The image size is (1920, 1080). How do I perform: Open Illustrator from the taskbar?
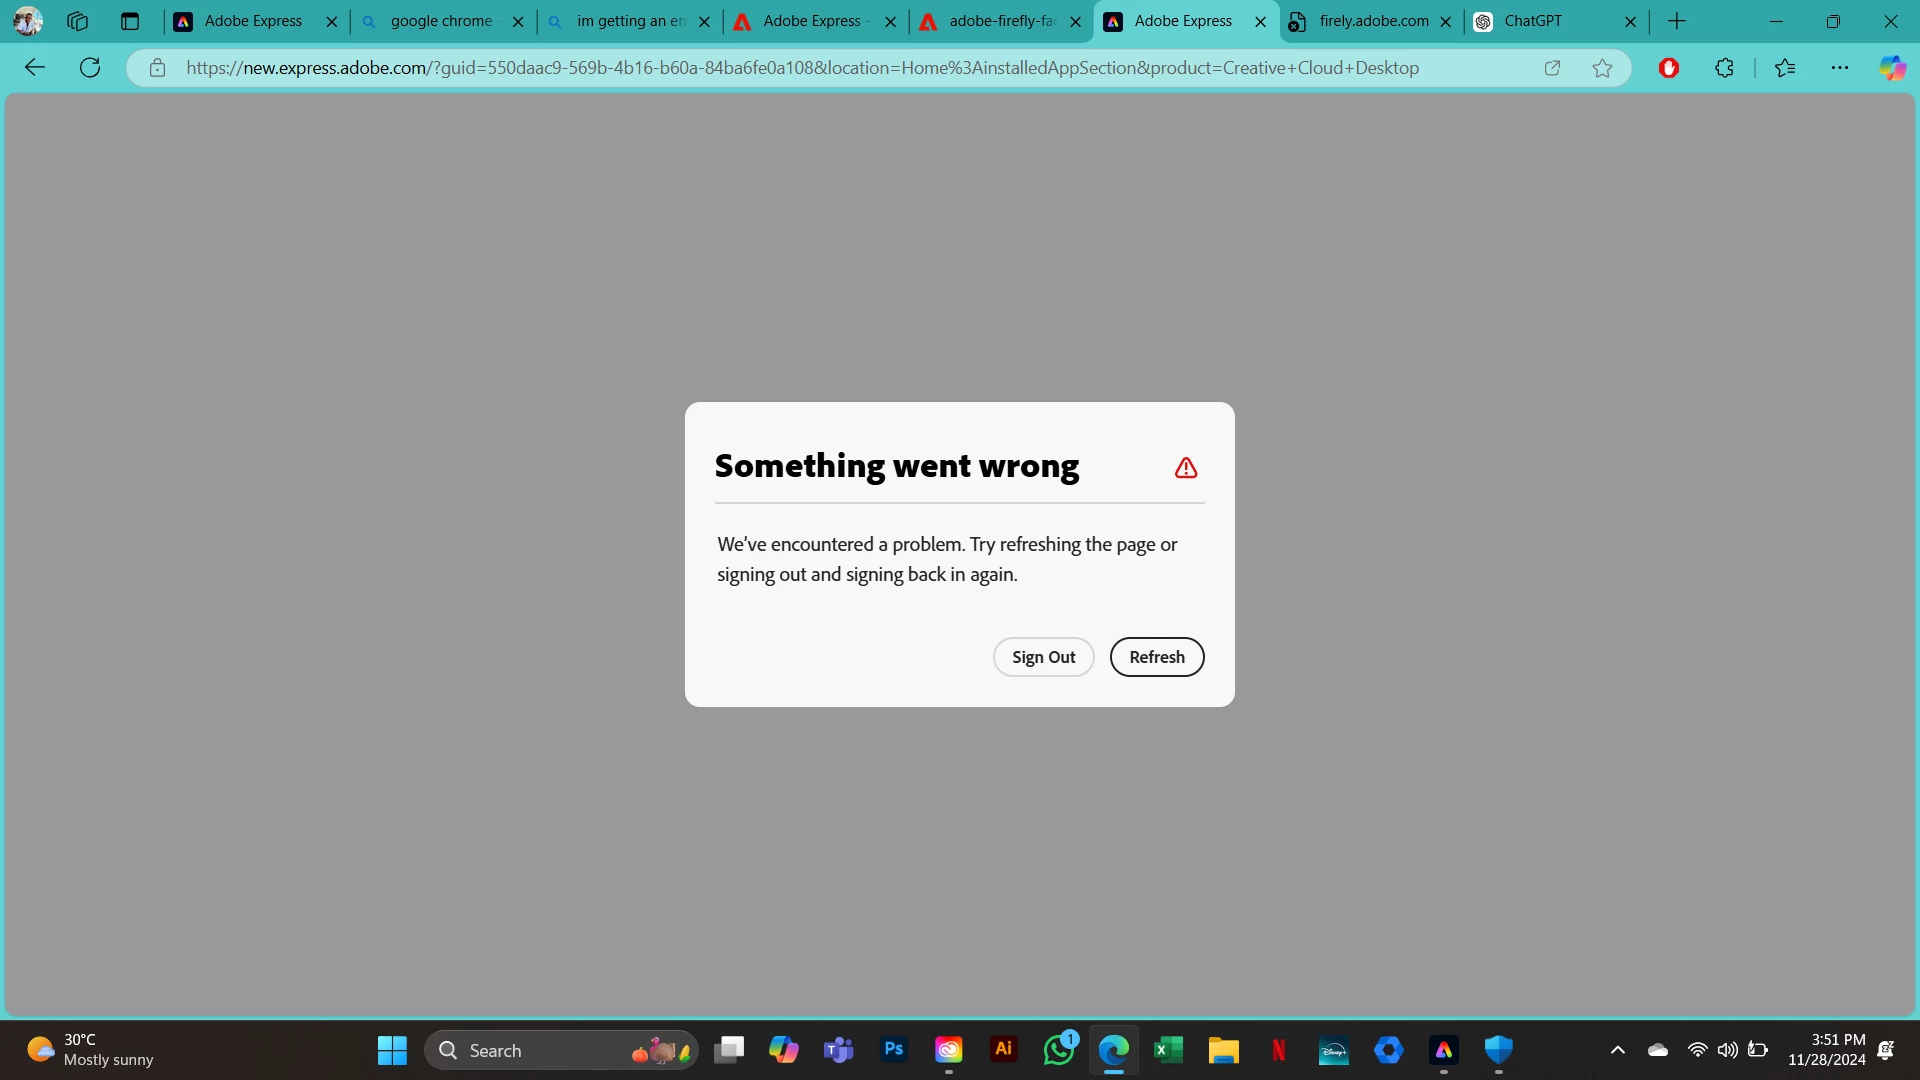click(x=1003, y=1049)
